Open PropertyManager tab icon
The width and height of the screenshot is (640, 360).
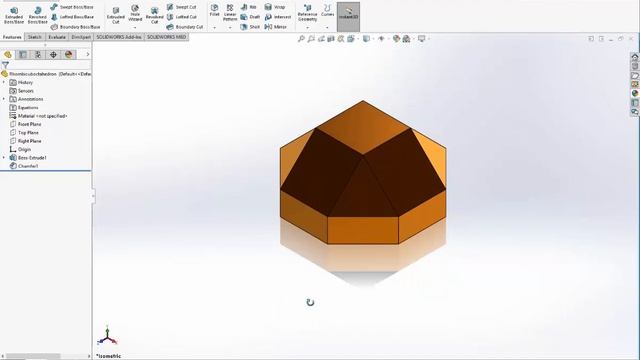[23, 54]
